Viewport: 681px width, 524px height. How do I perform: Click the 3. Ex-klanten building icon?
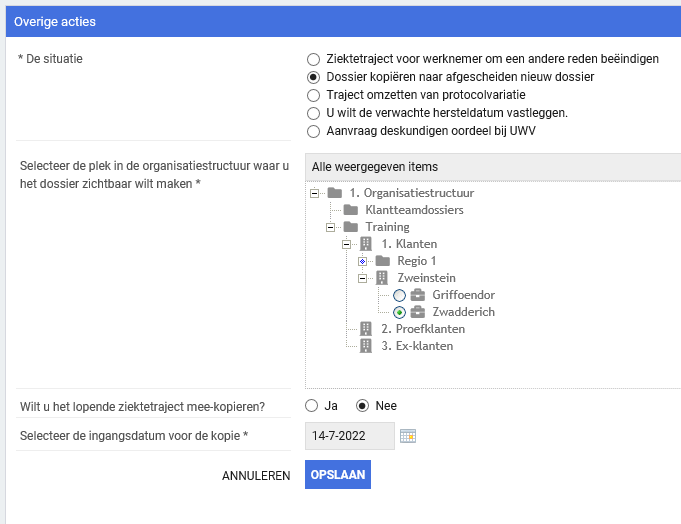[x=366, y=346]
